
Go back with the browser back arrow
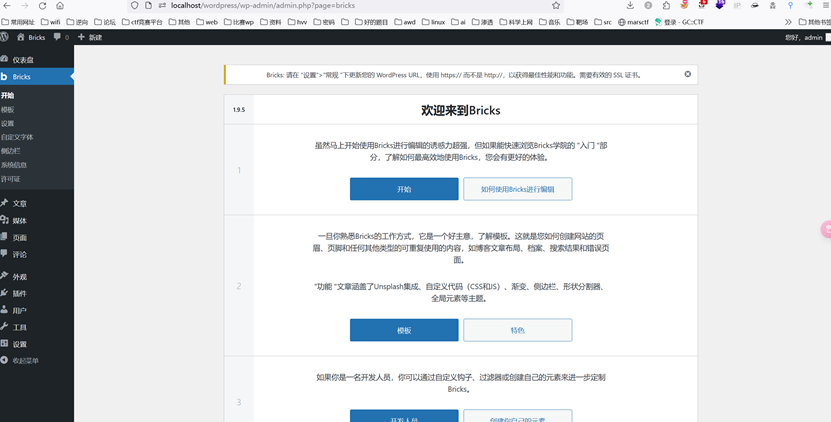7,5
